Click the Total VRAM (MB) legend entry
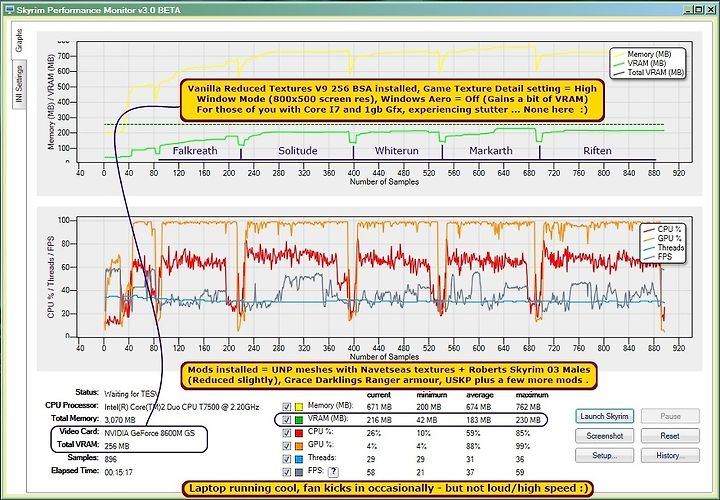 (649, 73)
